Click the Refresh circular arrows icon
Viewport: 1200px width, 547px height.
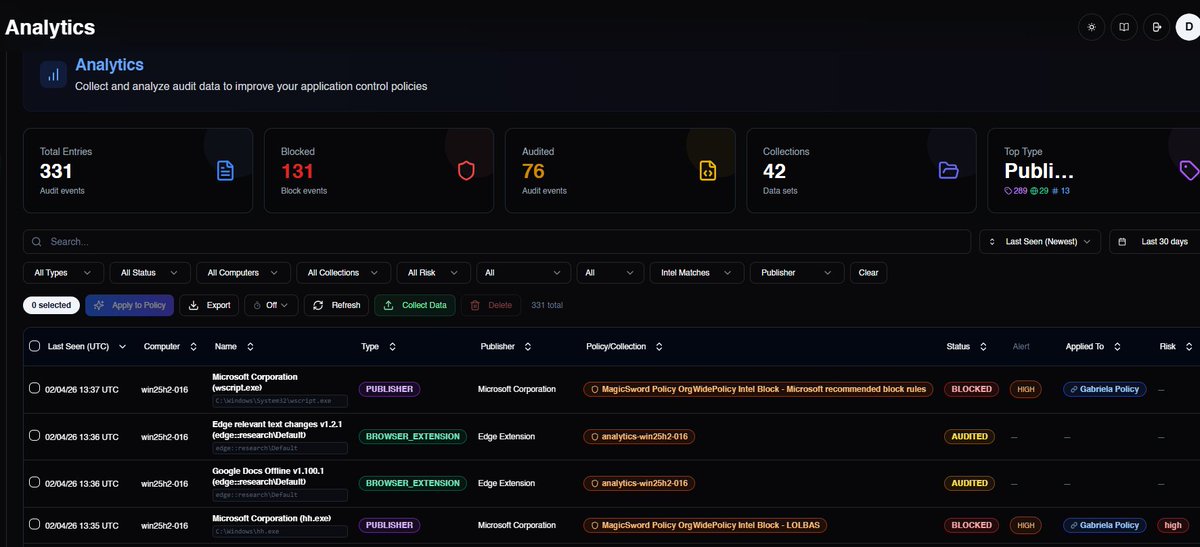pos(319,305)
